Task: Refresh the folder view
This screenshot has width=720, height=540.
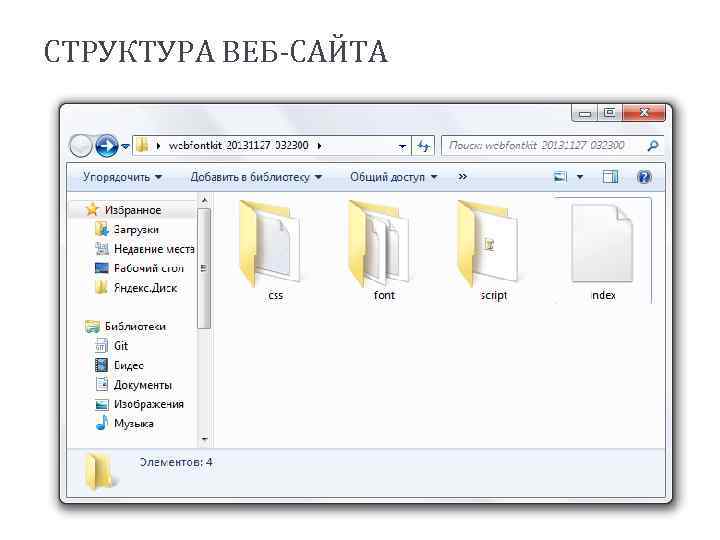Action: click(x=423, y=146)
